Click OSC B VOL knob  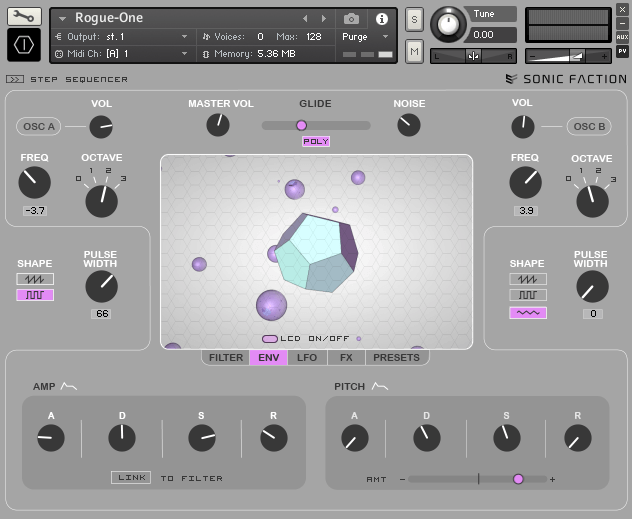click(x=523, y=127)
